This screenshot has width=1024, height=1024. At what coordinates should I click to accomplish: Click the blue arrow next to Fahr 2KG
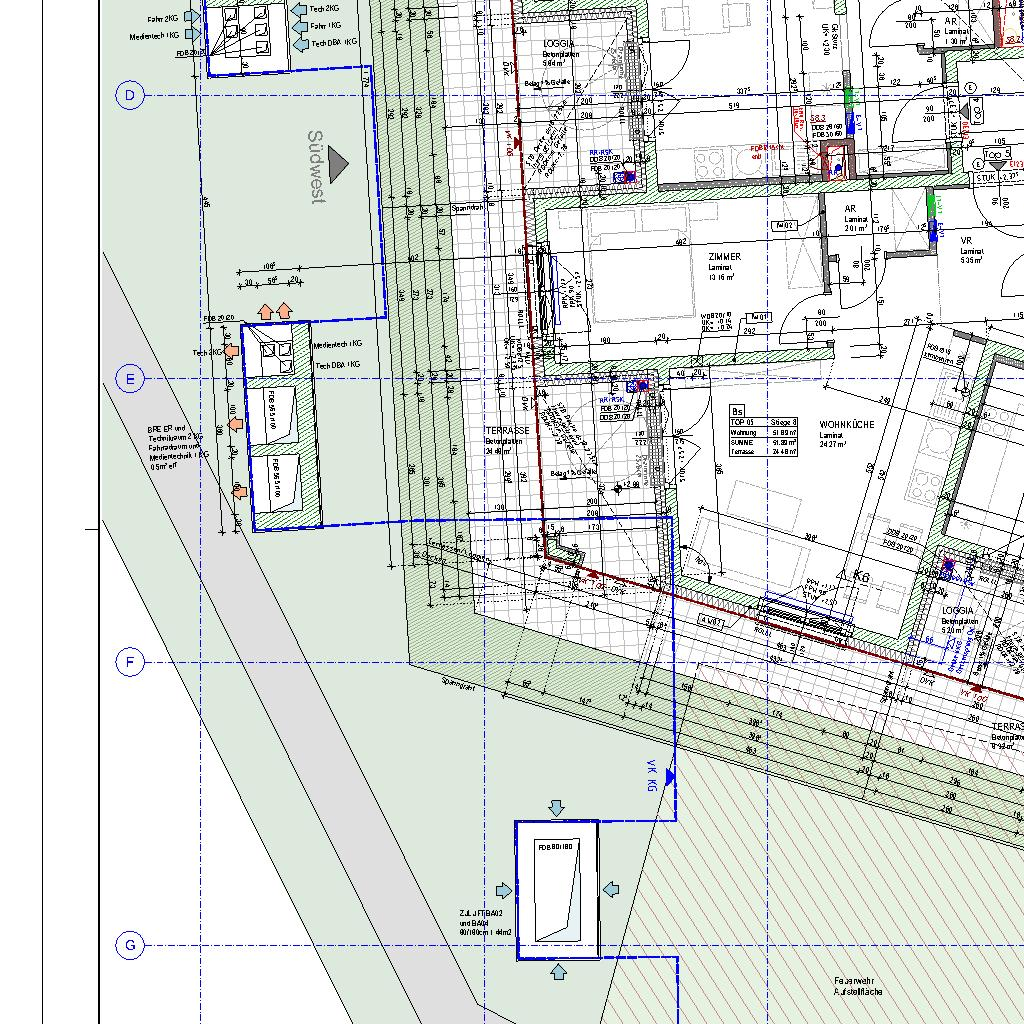tap(191, 16)
